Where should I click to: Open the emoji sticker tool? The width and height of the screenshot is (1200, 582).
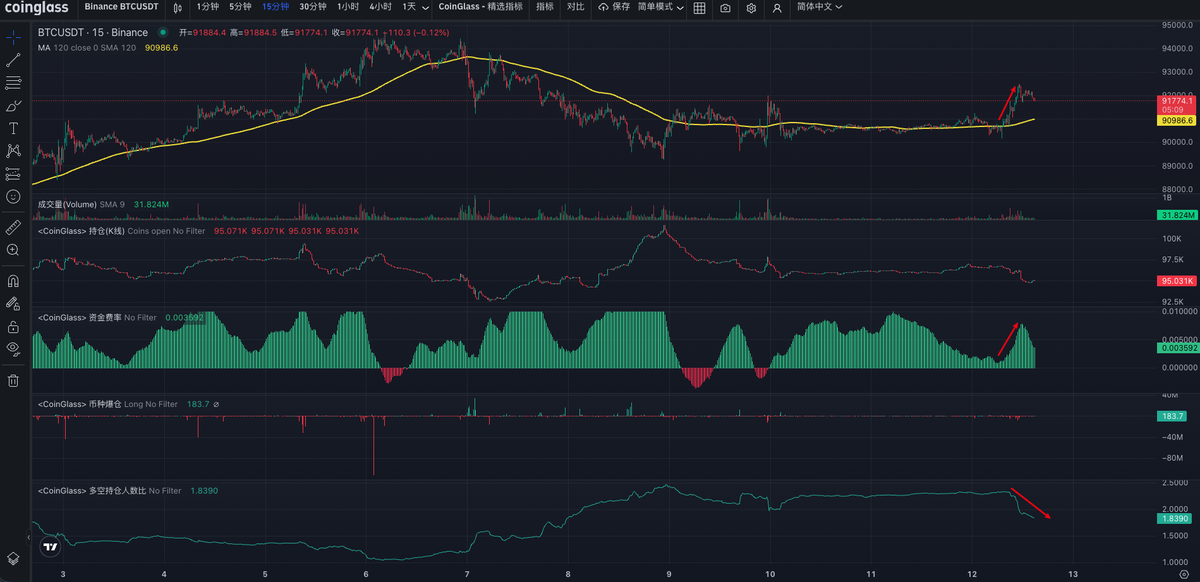(14, 197)
